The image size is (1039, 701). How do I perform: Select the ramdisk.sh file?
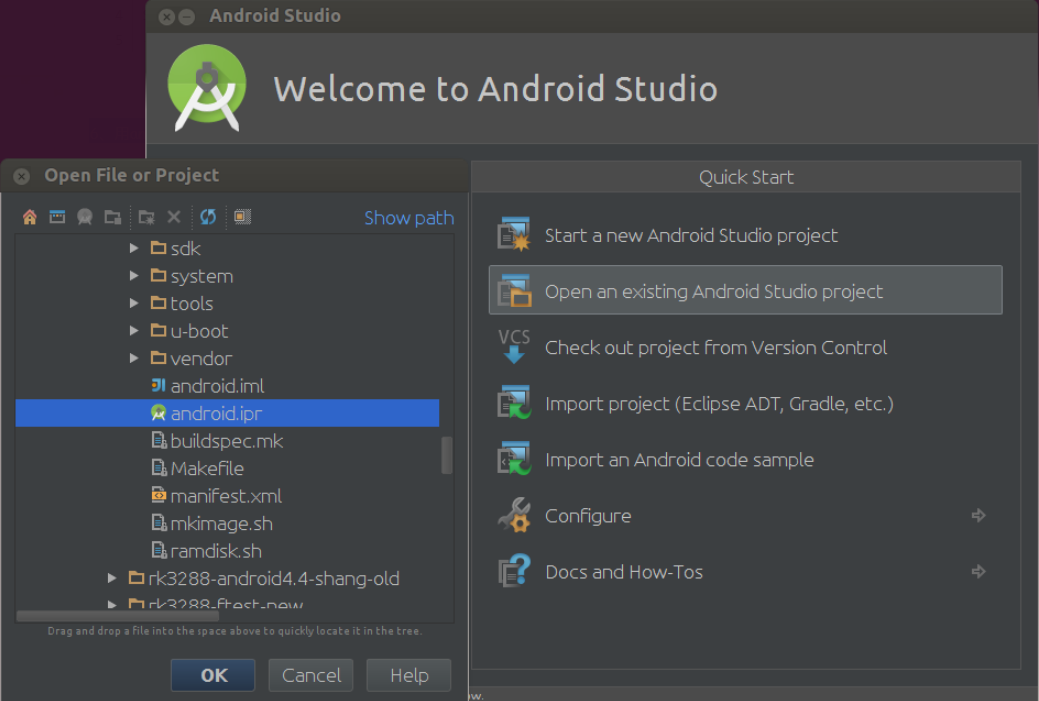point(216,551)
